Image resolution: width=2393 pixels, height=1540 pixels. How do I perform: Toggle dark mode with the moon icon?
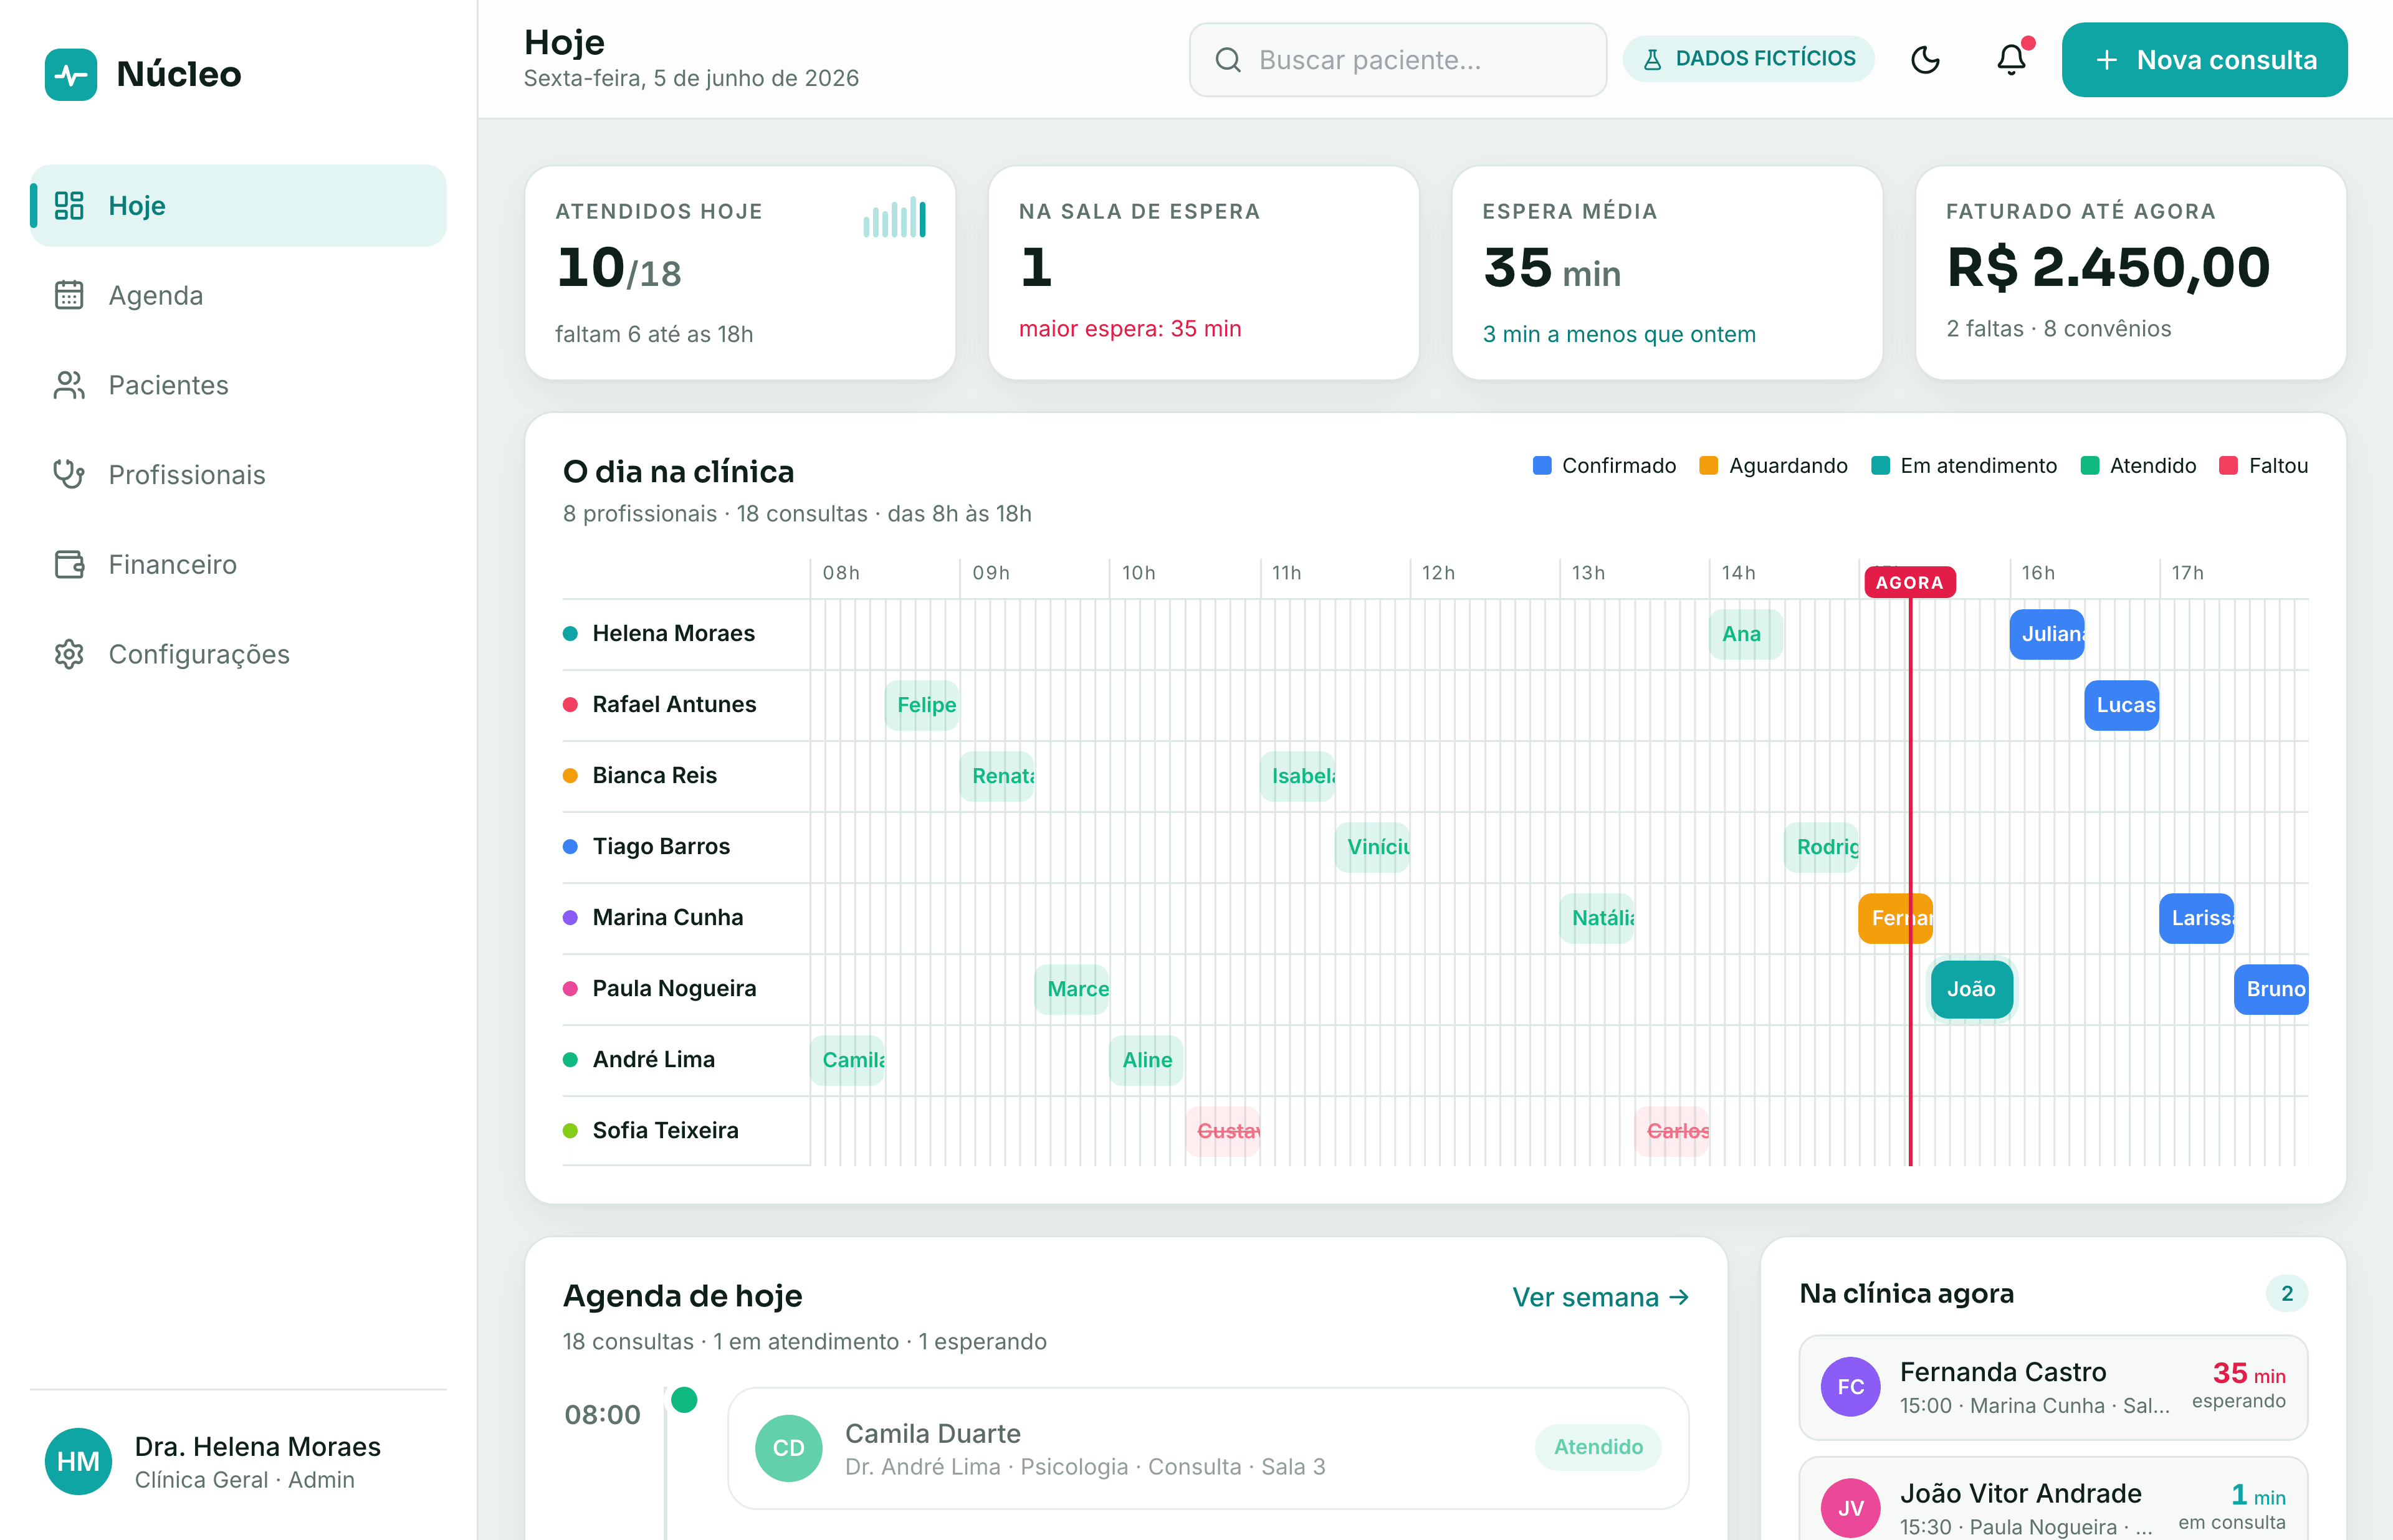pyautogui.click(x=1925, y=60)
